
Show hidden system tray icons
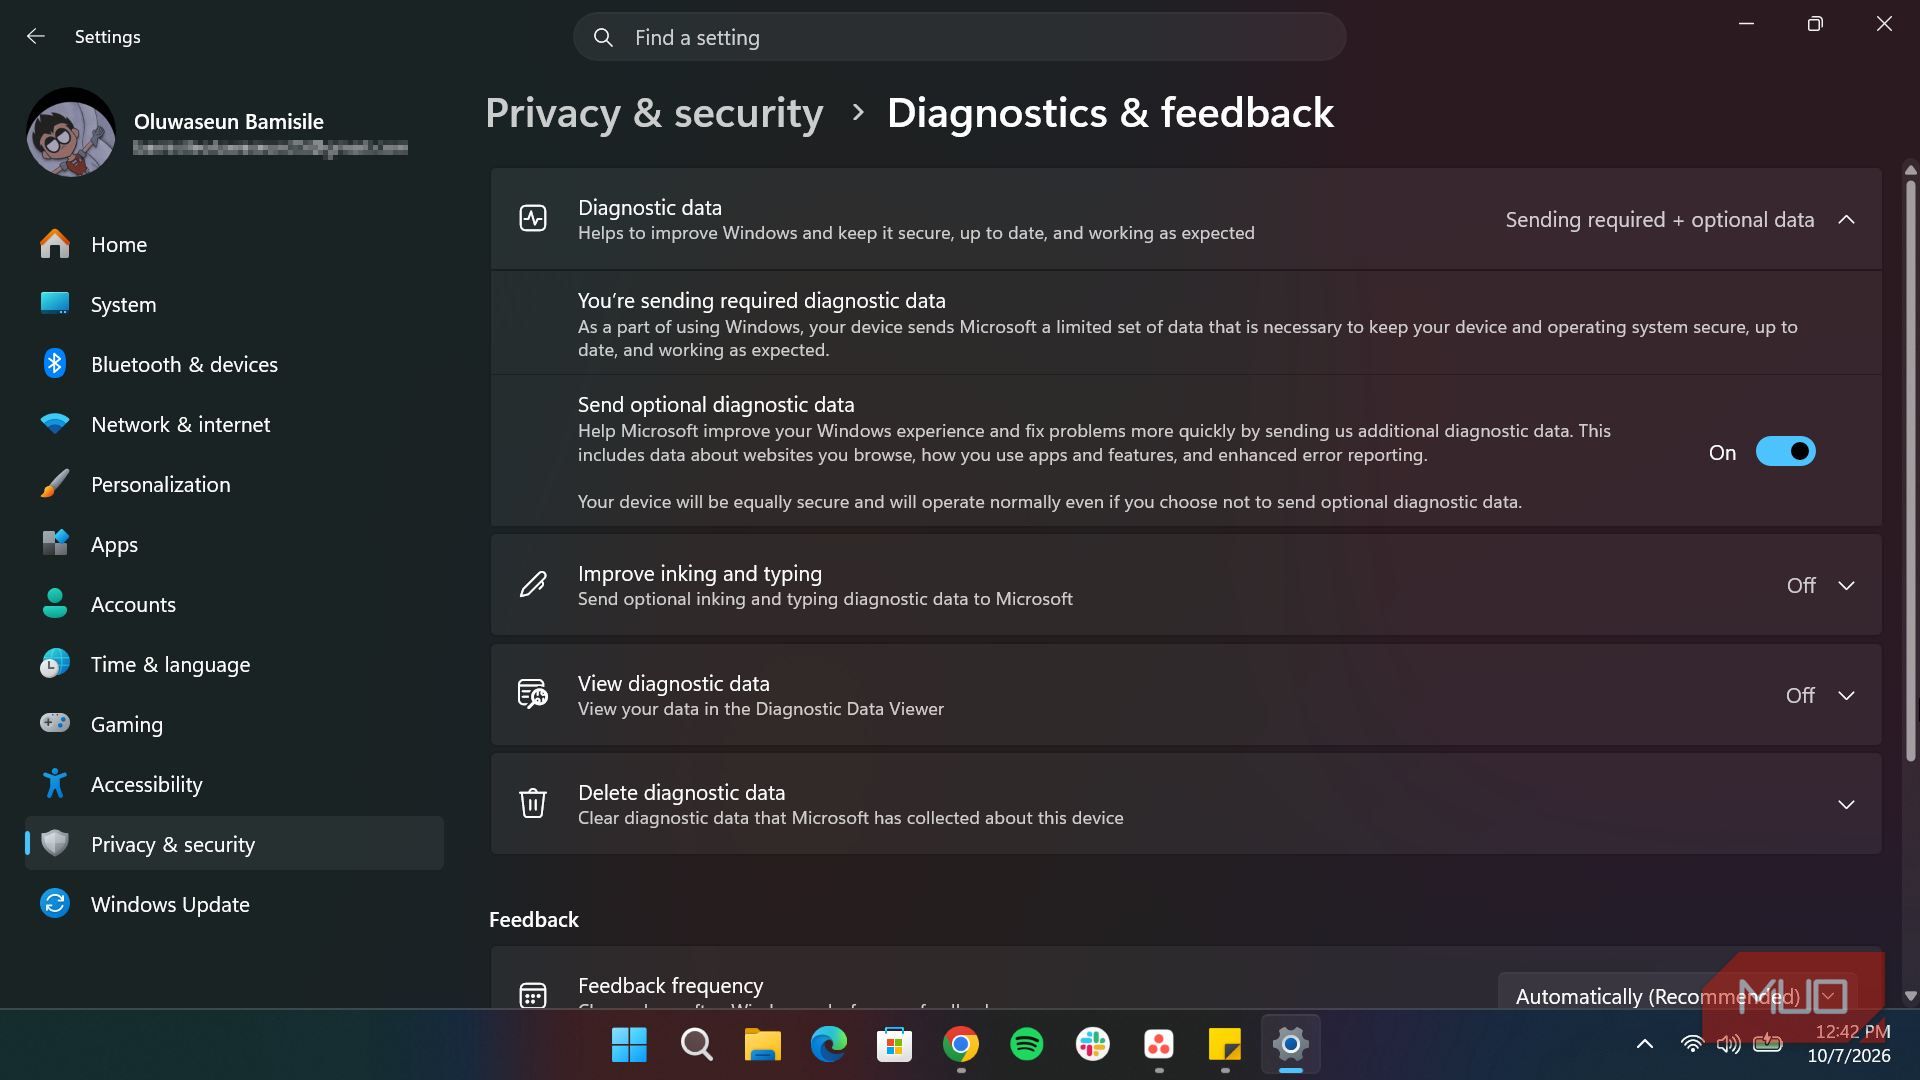pos(1644,1044)
